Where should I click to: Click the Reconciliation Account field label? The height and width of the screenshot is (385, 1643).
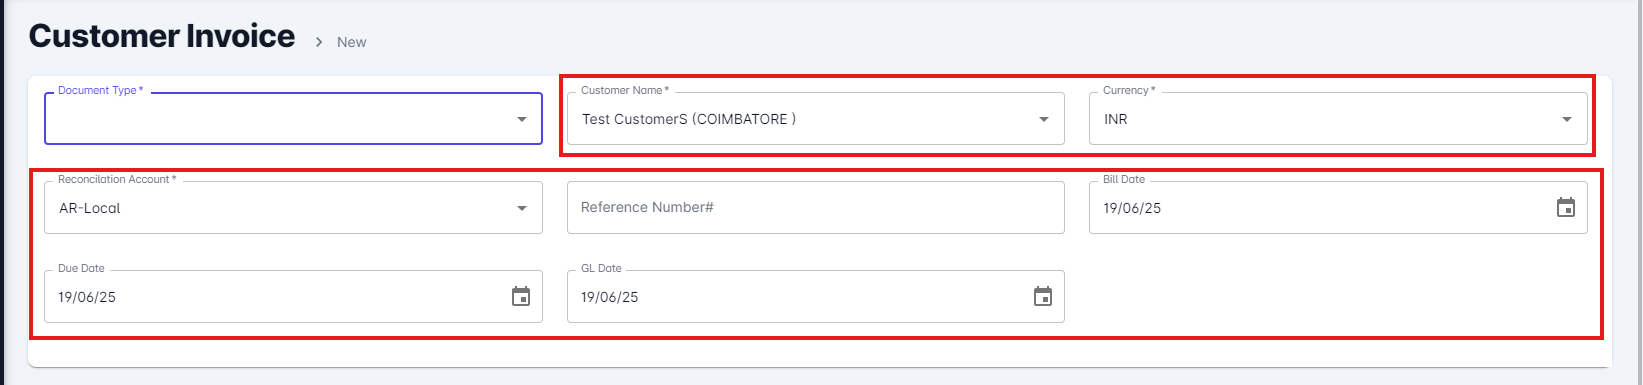[117, 179]
